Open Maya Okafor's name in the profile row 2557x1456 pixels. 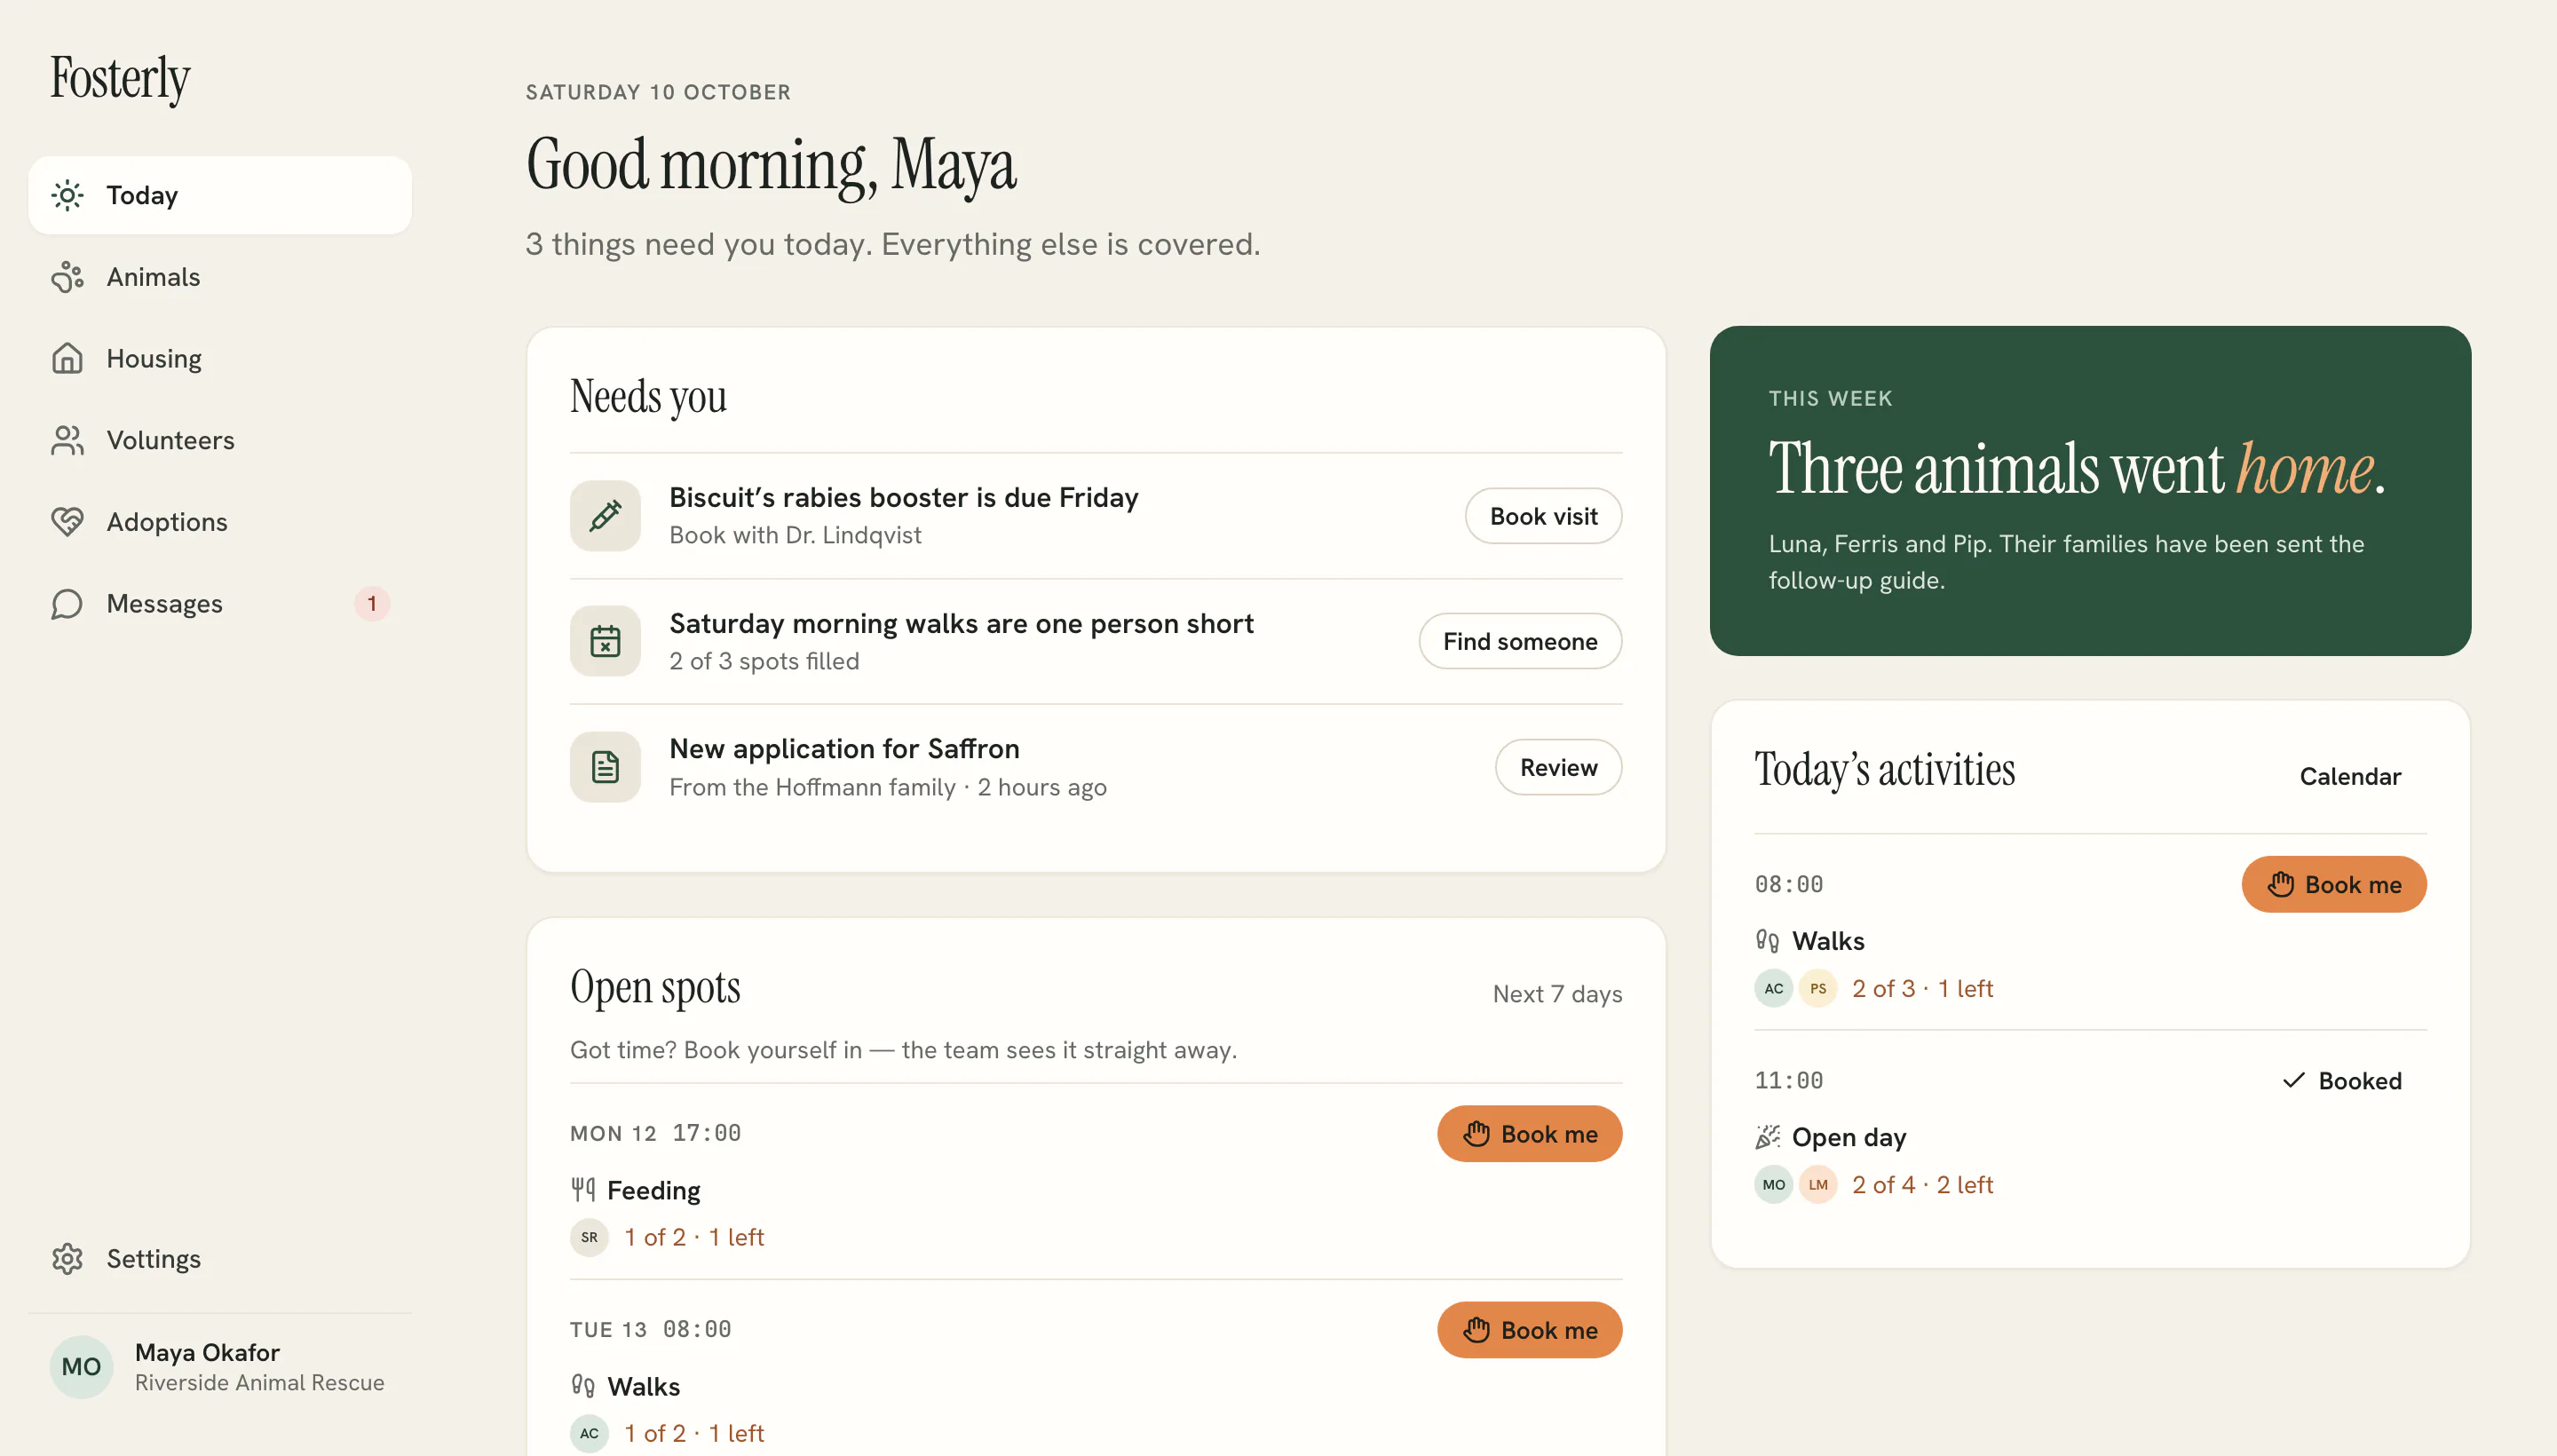(x=207, y=1353)
